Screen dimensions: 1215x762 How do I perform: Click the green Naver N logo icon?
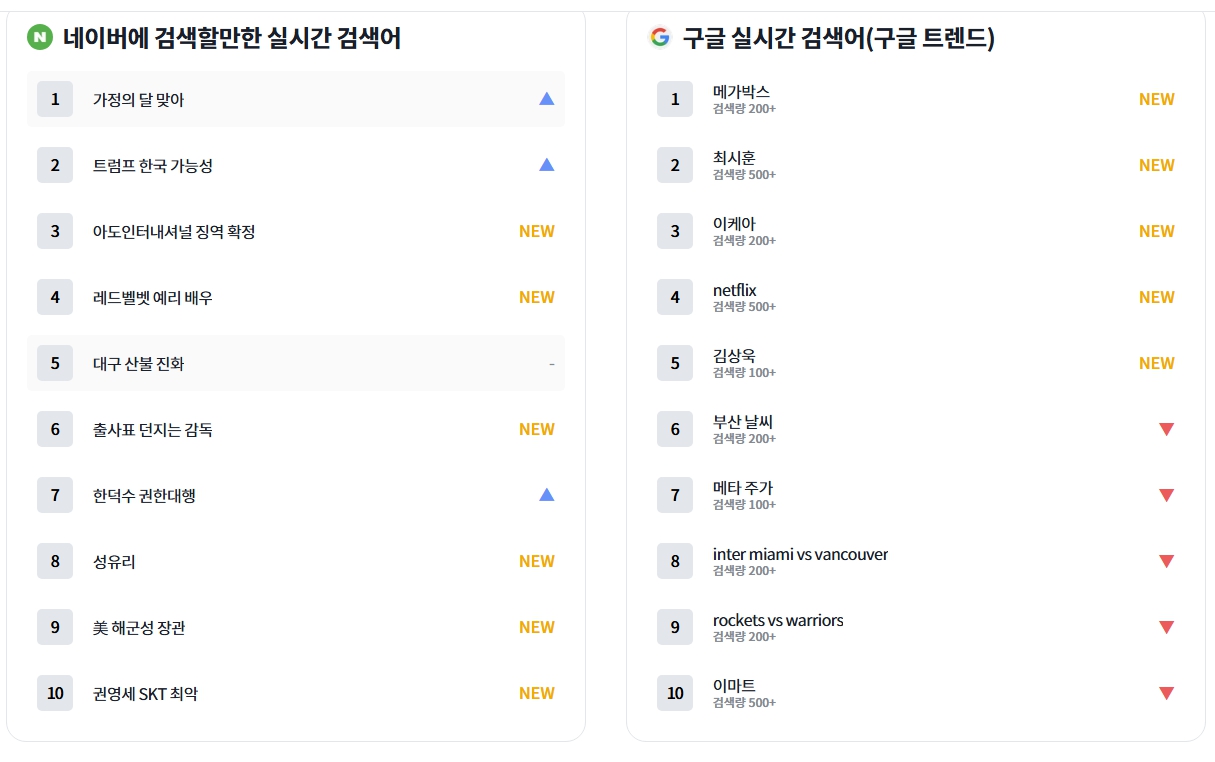pyautogui.click(x=40, y=38)
